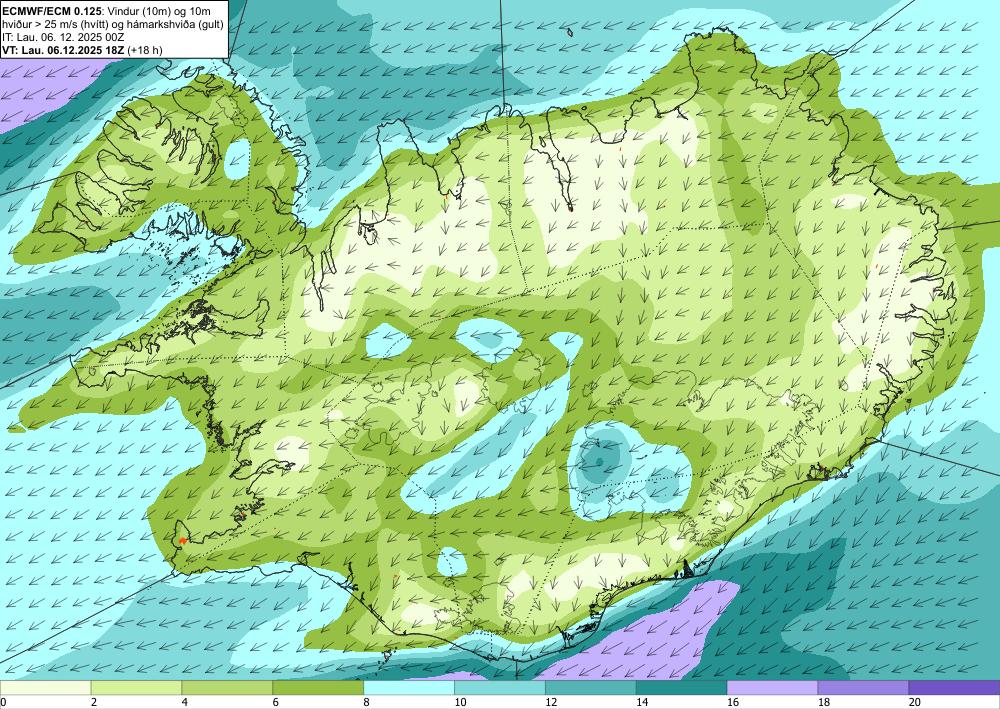Click the initial time 'IT: Lau. 06. 12. 2025 00Z'
The height and width of the screenshot is (709, 1000).
point(63,37)
